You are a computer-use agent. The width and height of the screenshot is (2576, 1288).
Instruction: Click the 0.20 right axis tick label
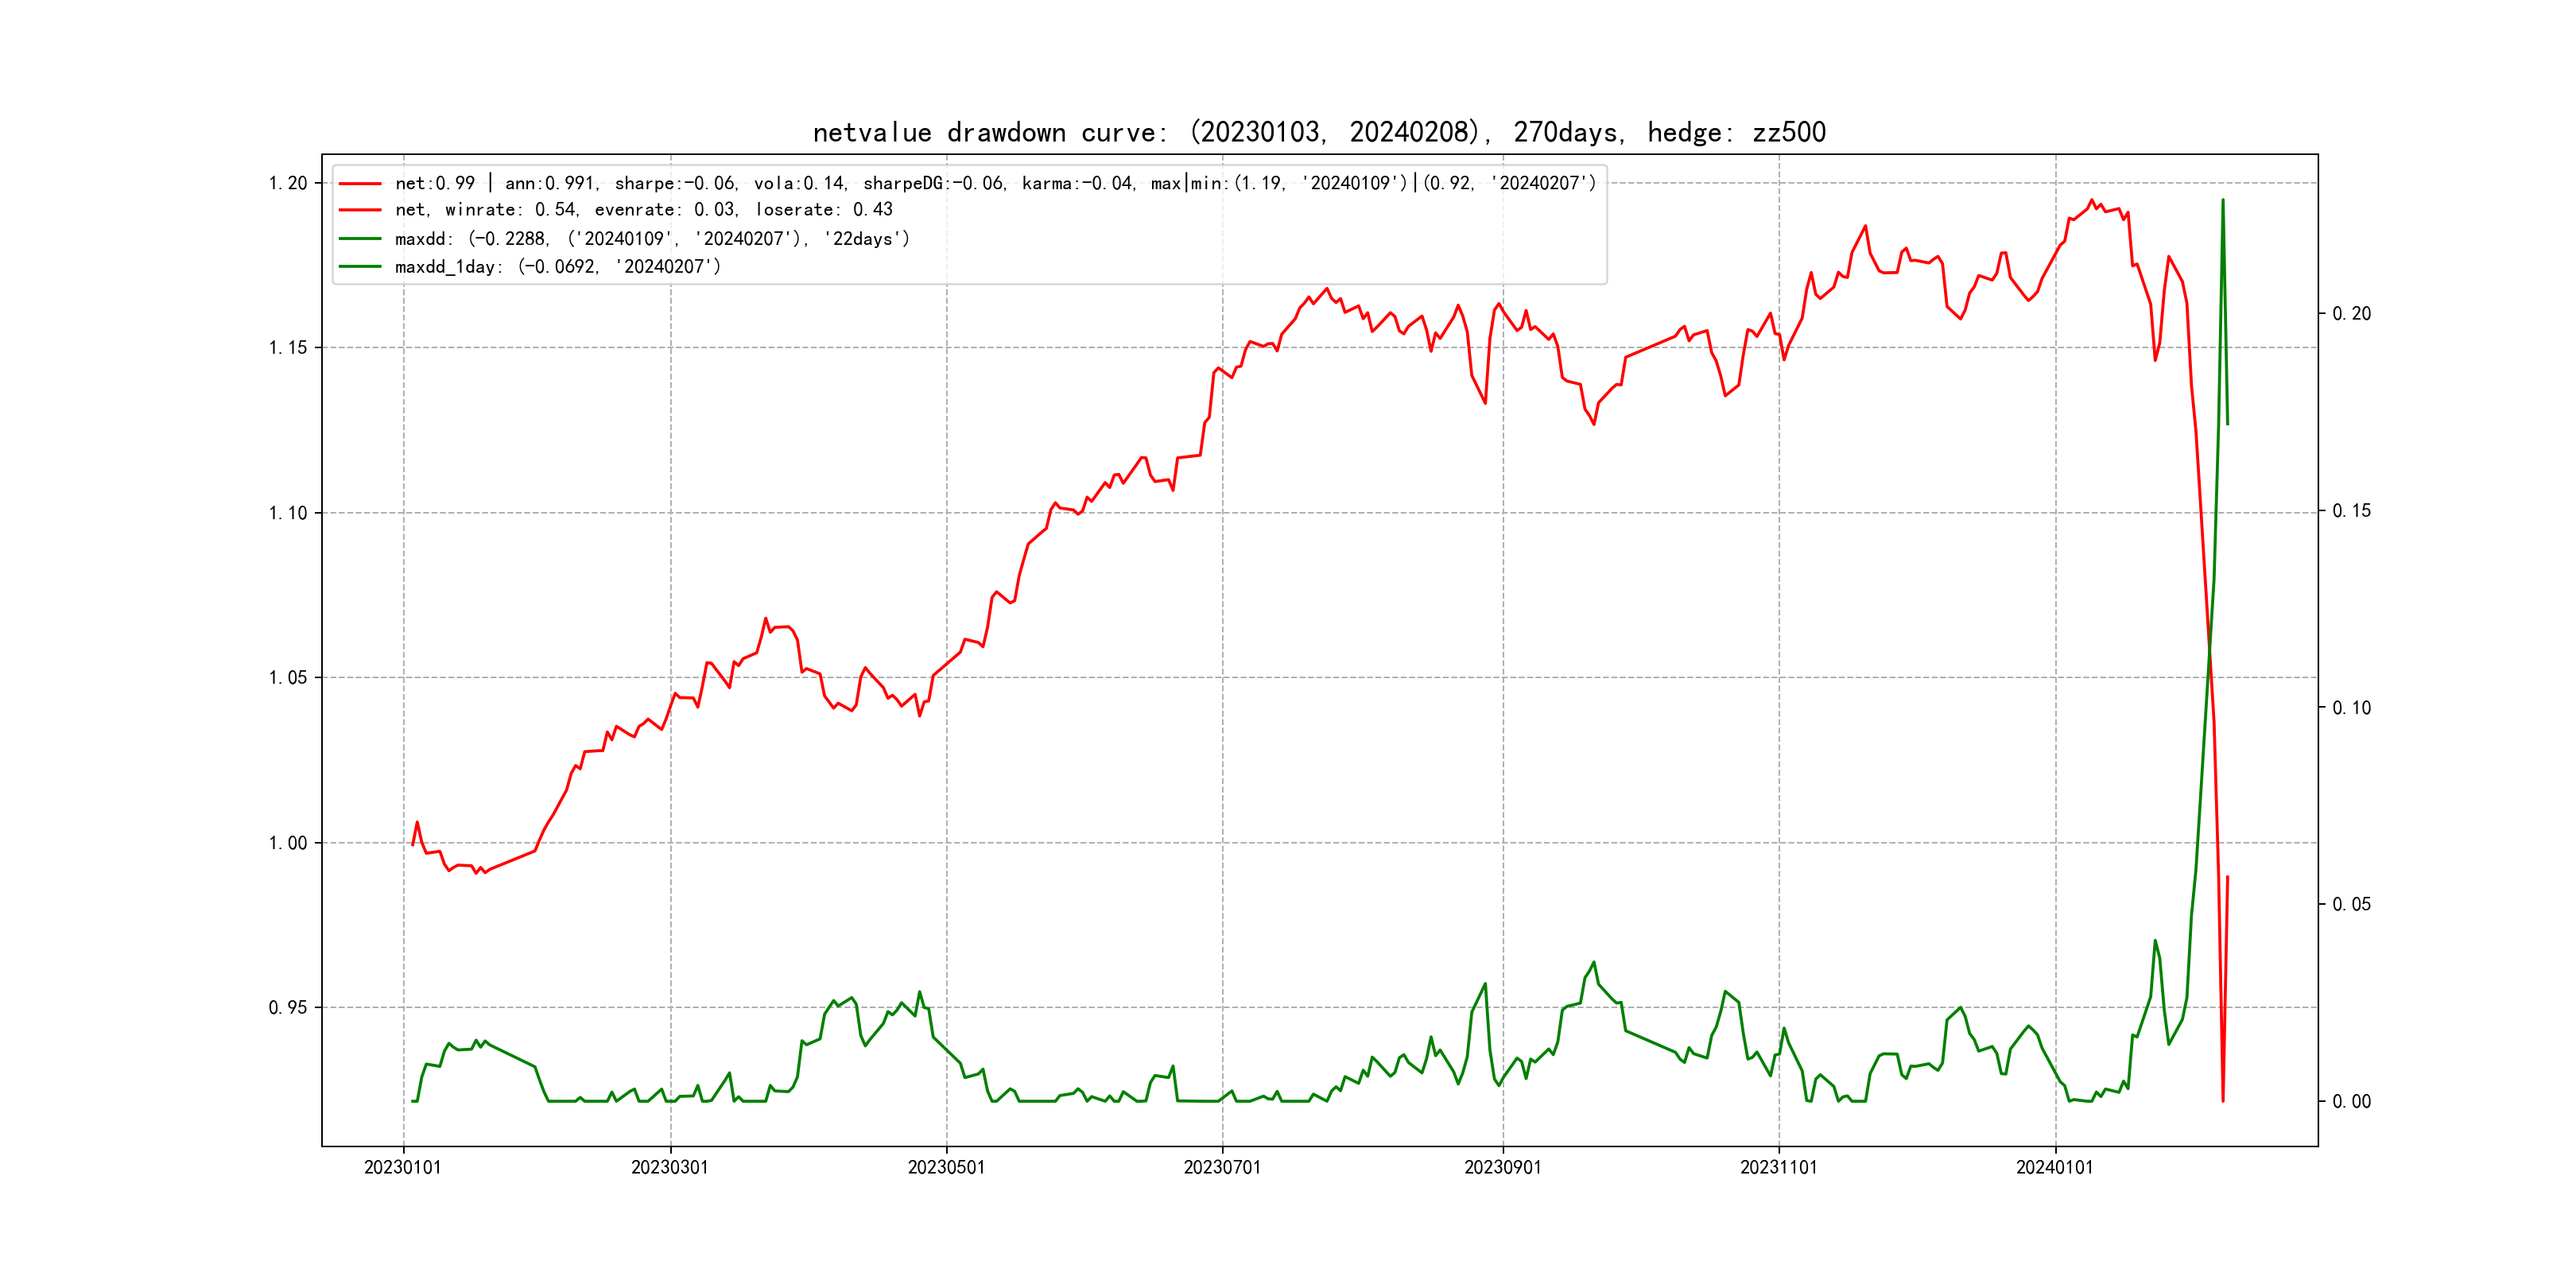[2351, 314]
